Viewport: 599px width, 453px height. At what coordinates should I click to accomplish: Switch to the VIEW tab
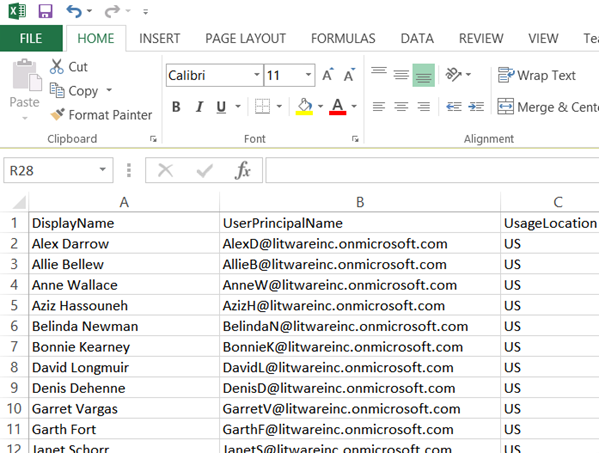click(543, 38)
